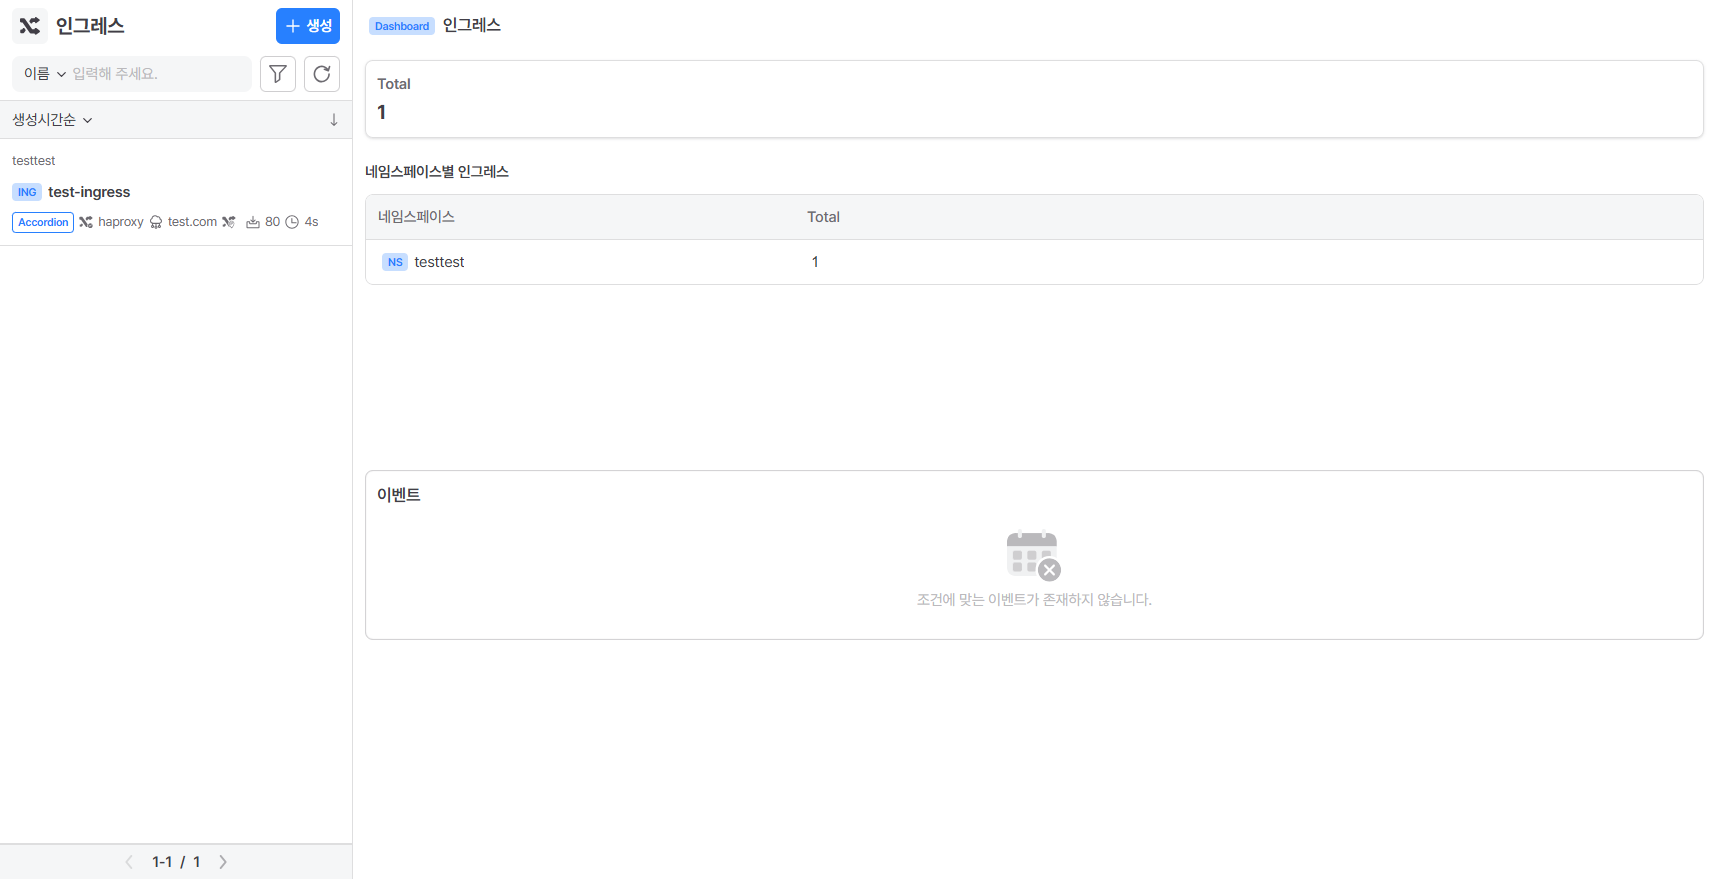
Task: Go to next page of list
Action: [x=223, y=862]
